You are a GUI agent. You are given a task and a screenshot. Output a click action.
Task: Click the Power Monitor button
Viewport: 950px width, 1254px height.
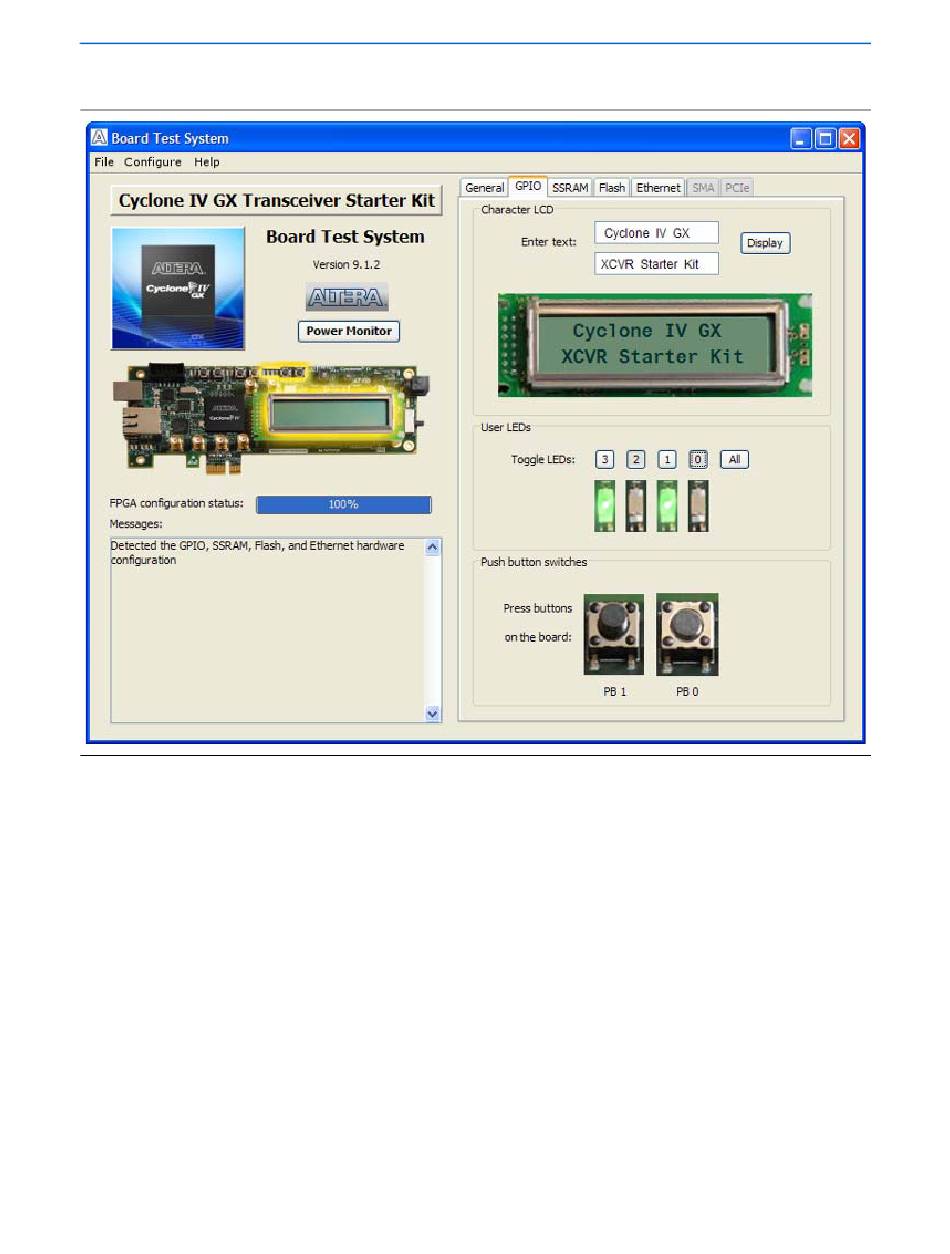pyautogui.click(x=349, y=331)
